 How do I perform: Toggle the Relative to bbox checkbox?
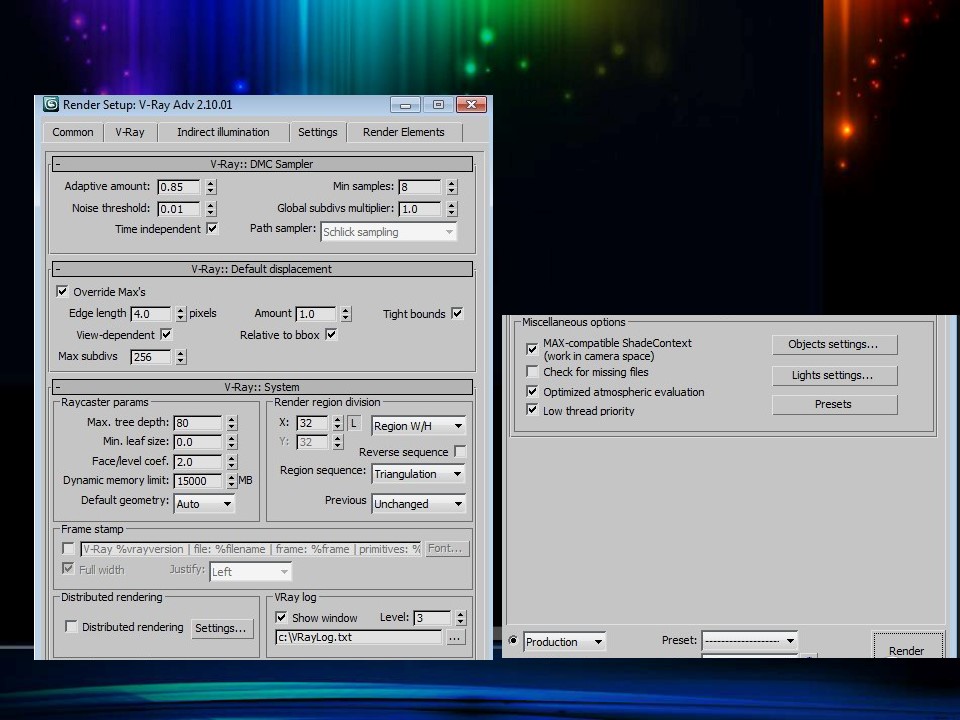pos(331,334)
